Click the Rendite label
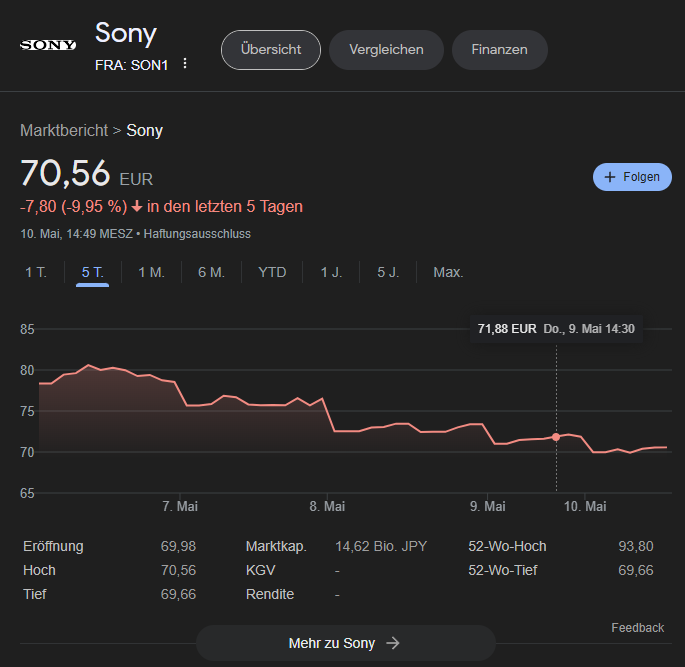 tap(270, 594)
